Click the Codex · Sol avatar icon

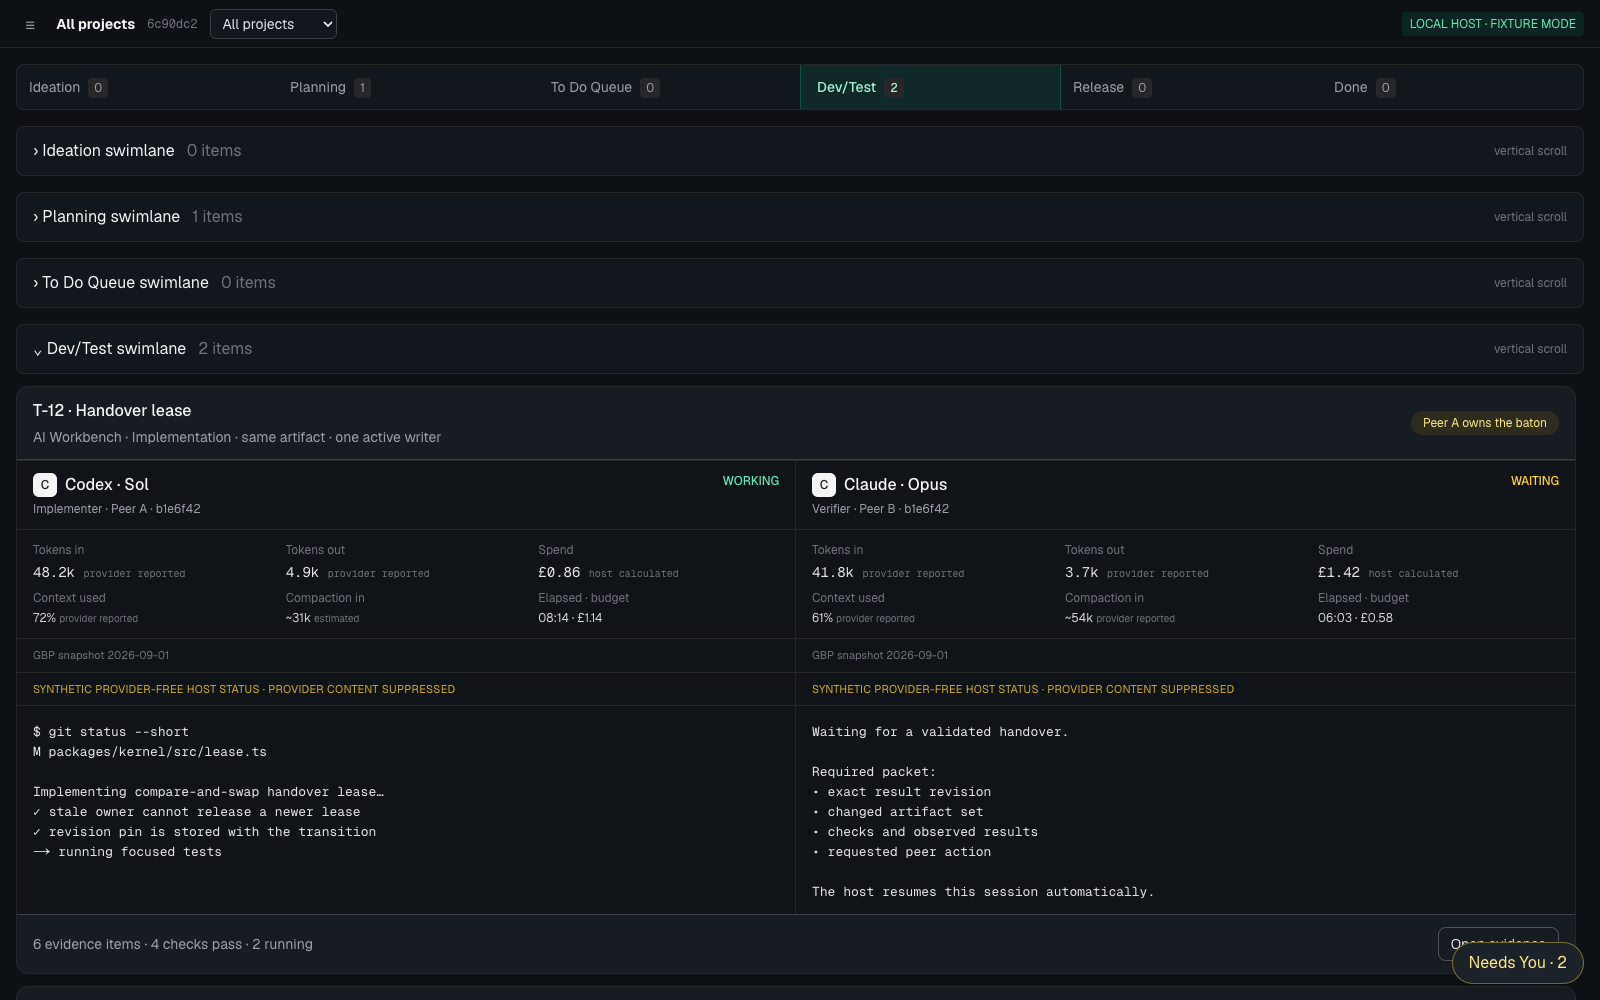(x=45, y=485)
